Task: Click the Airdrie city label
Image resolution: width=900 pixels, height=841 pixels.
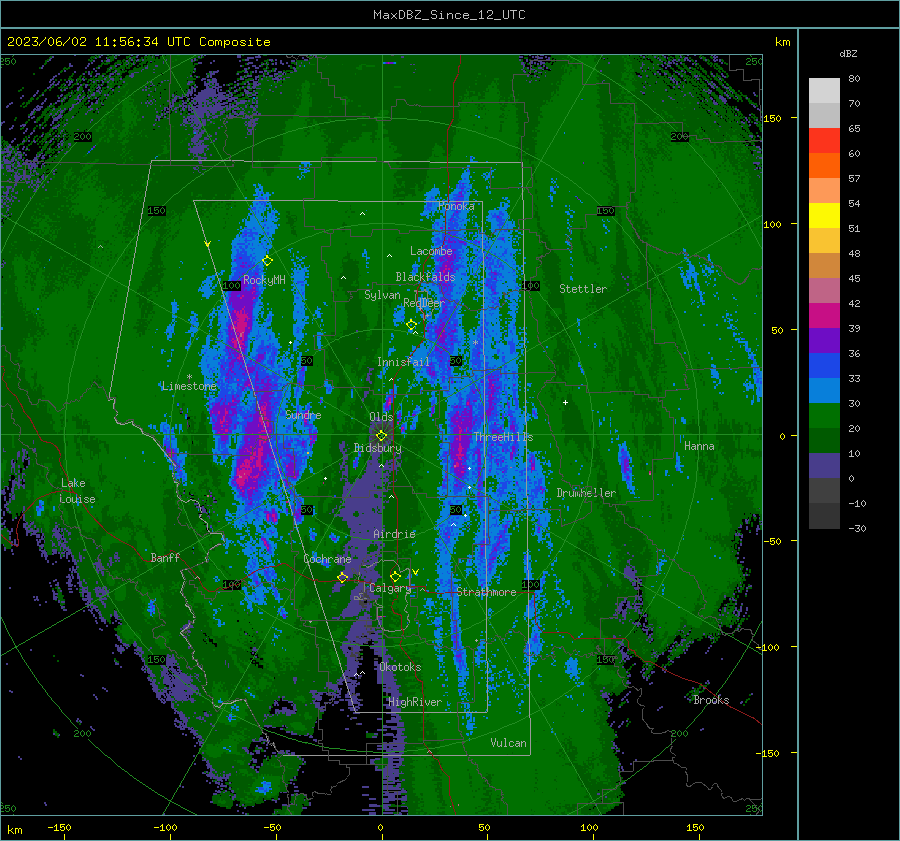Action: tap(394, 534)
